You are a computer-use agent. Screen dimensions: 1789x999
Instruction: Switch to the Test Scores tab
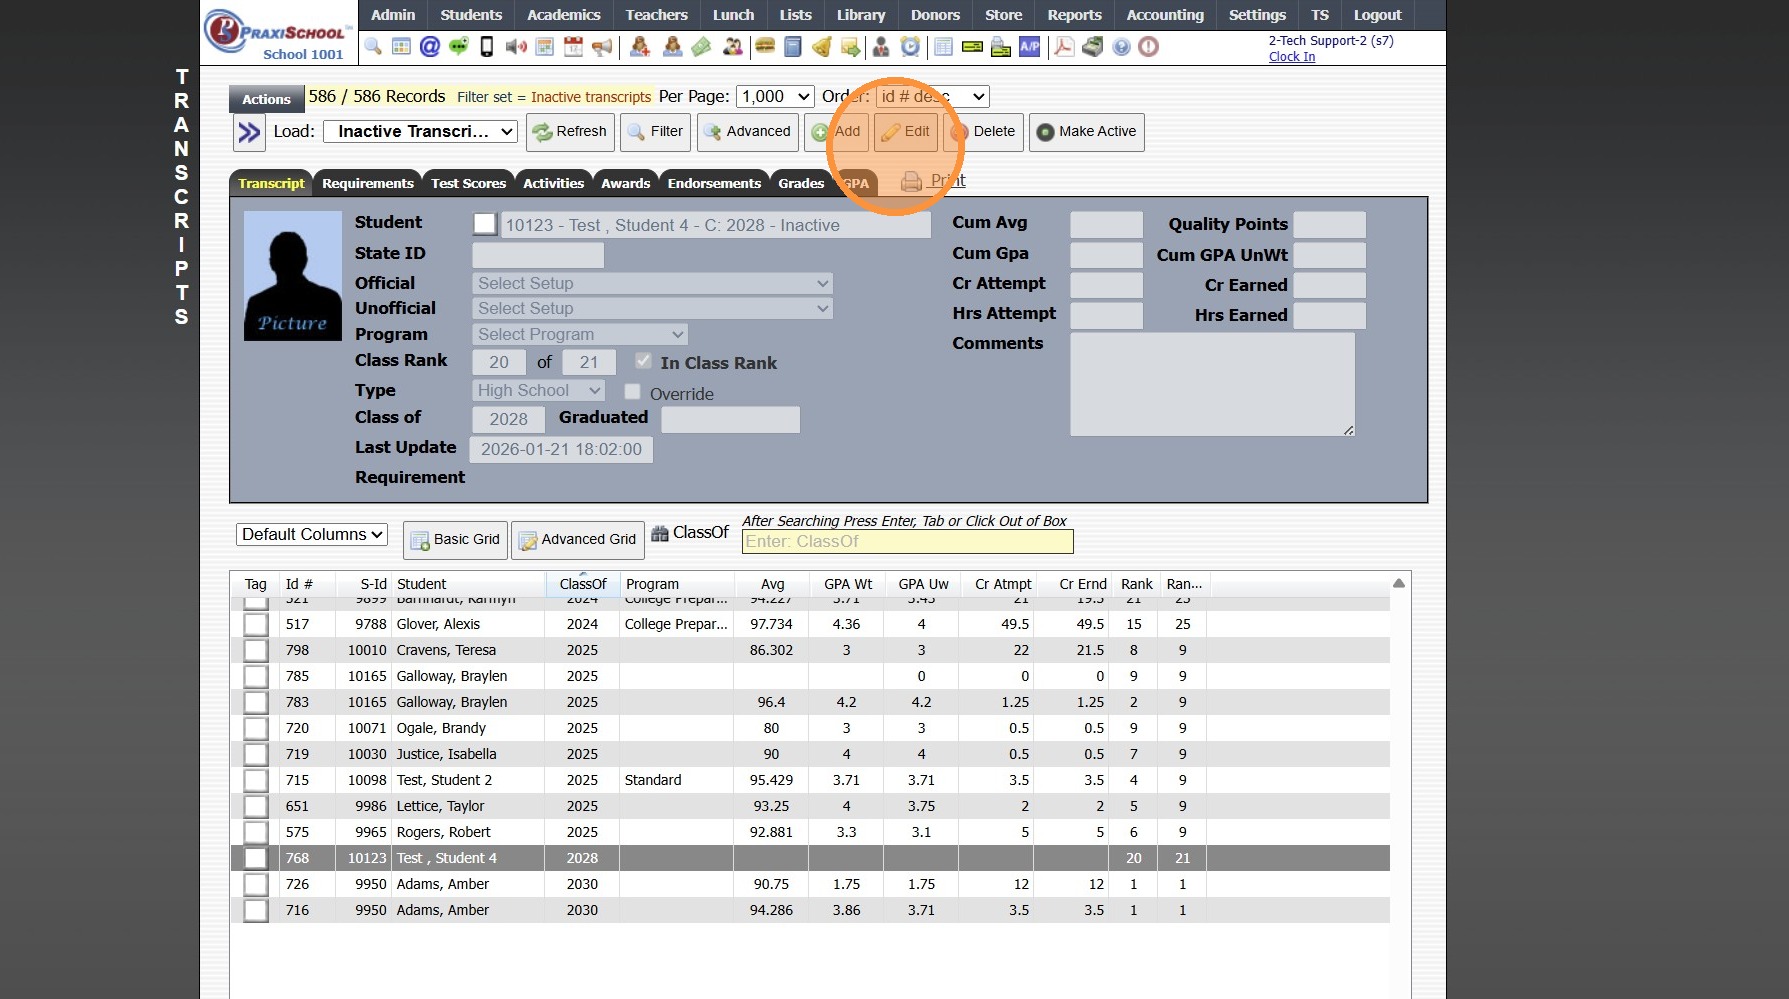468,184
